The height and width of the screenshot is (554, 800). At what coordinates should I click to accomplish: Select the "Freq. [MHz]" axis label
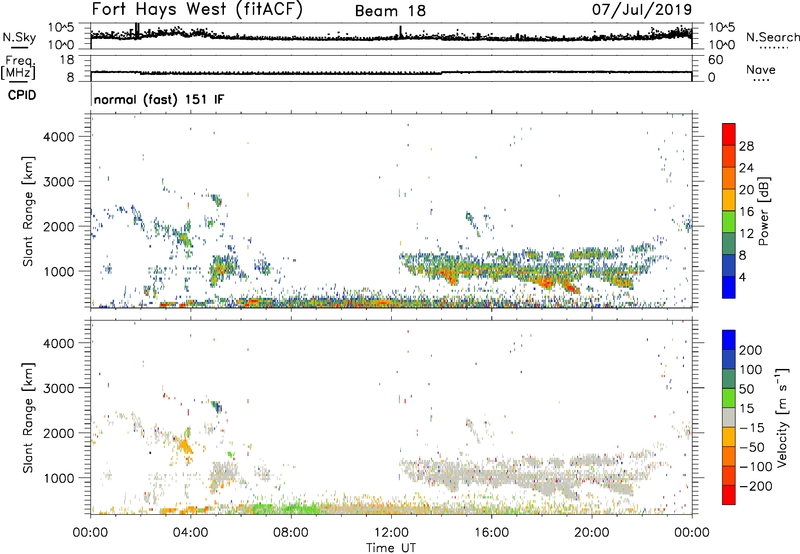pos(18,68)
